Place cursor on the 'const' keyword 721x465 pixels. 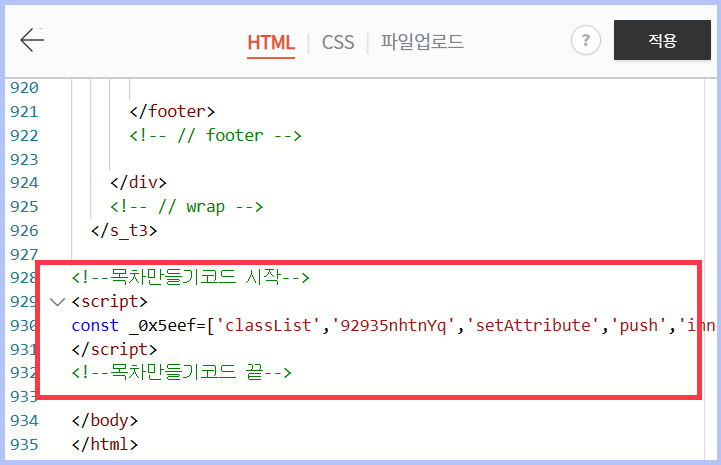(x=95, y=326)
